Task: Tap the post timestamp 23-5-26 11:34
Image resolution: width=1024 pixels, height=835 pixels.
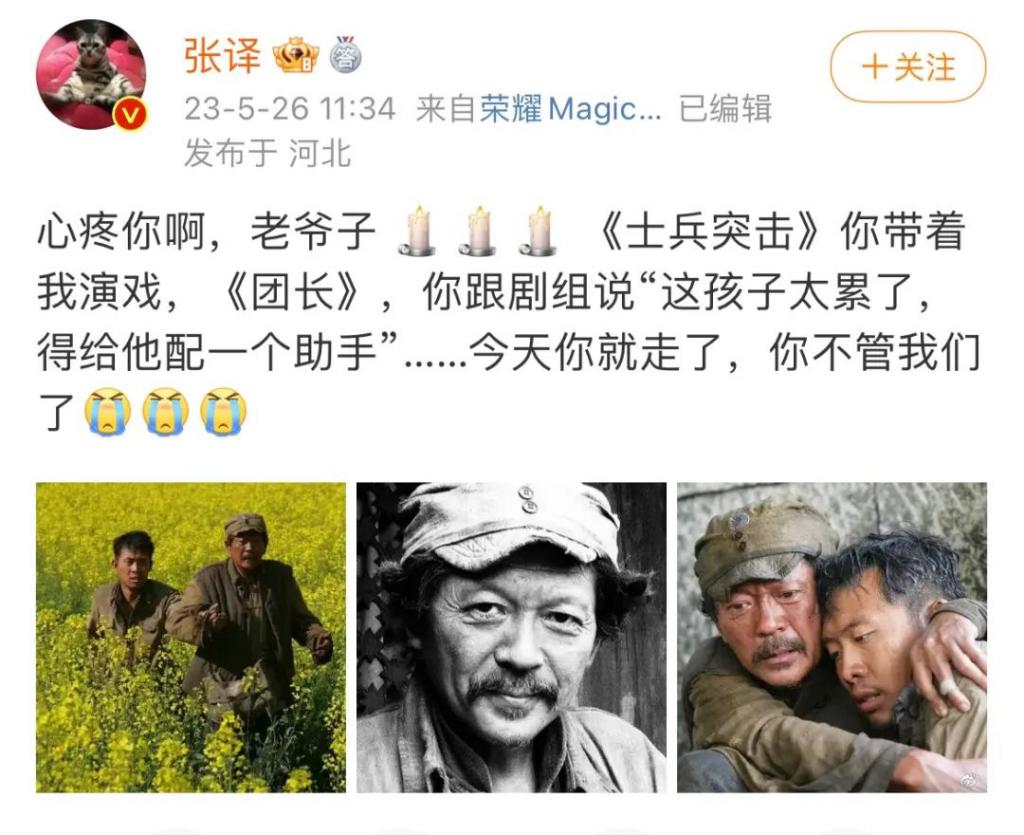Action: [290, 108]
